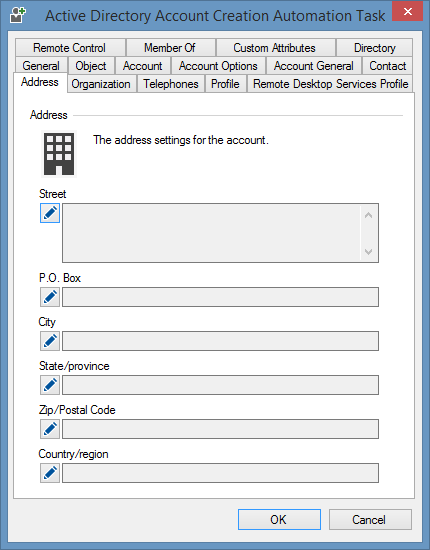This screenshot has width=430, height=550.
Task: Click inside the City text field
Action: pyautogui.click(x=220, y=341)
